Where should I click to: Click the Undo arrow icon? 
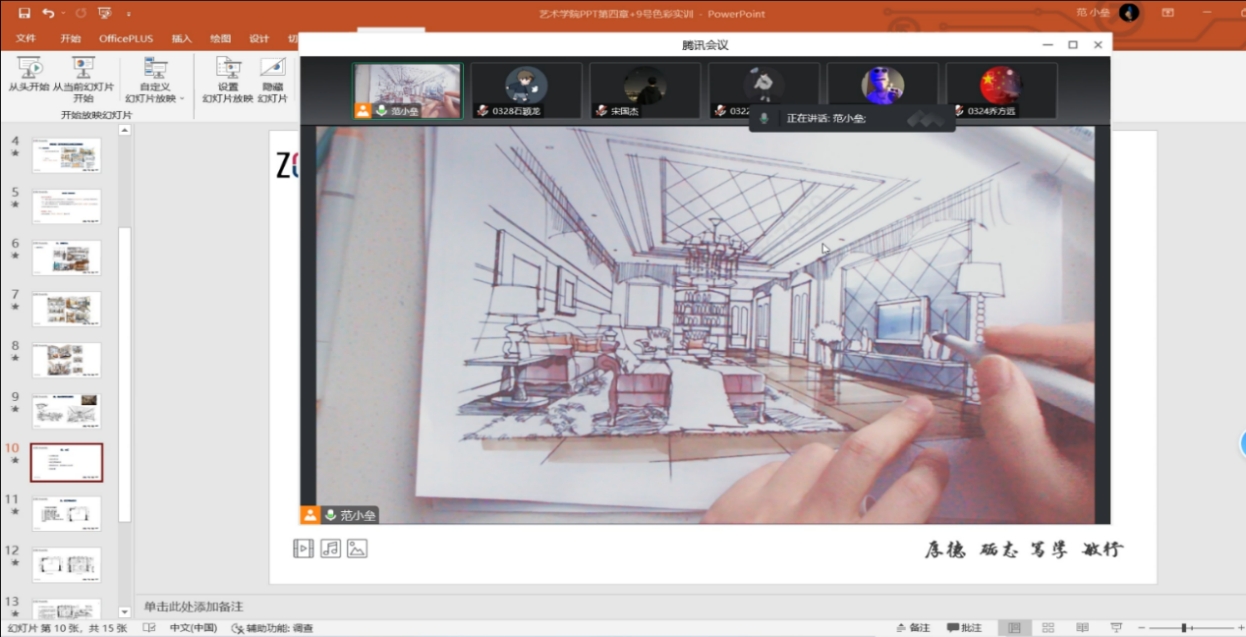[47, 13]
